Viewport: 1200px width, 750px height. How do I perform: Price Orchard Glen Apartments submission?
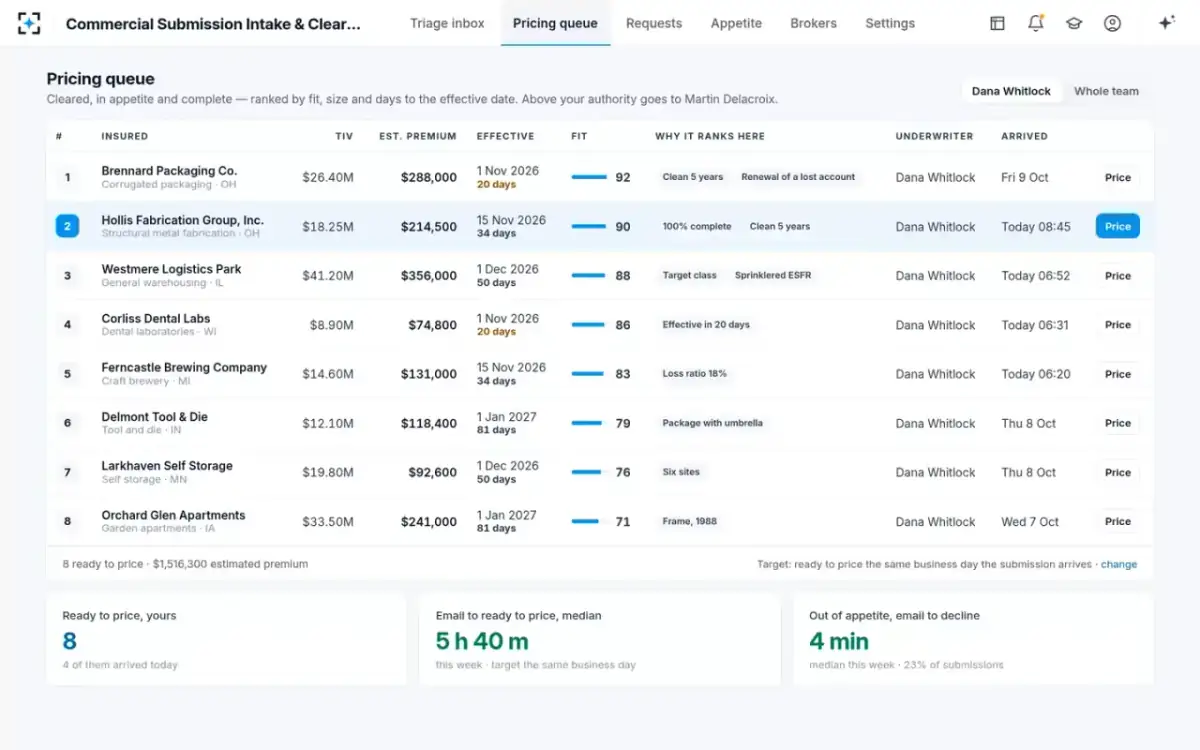(1118, 521)
